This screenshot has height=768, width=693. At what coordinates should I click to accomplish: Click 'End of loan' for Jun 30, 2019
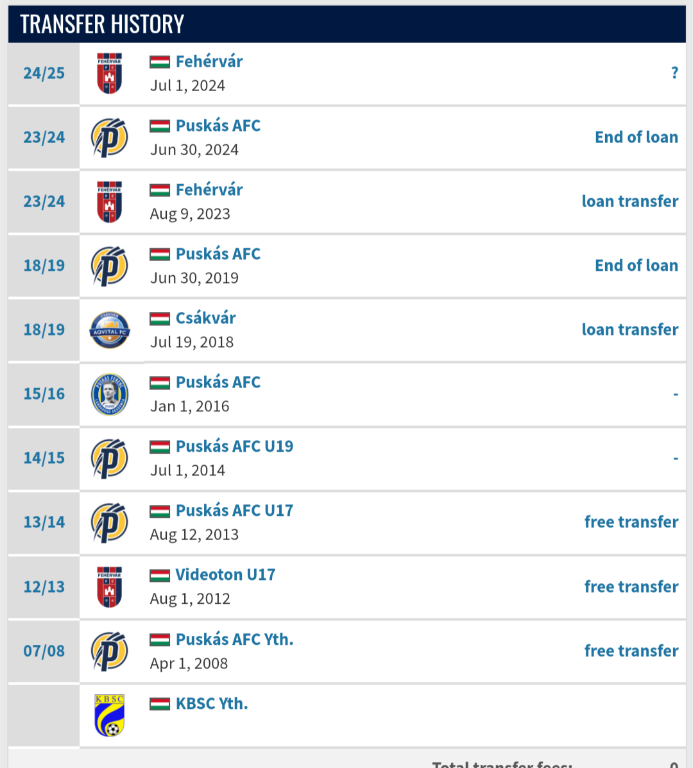[636, 265]
